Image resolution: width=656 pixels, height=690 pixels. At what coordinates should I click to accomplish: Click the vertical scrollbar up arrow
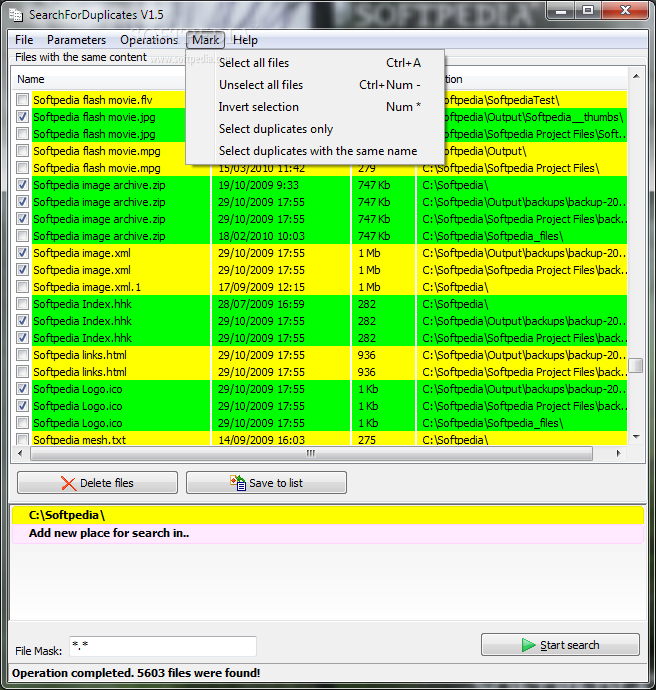636,76
